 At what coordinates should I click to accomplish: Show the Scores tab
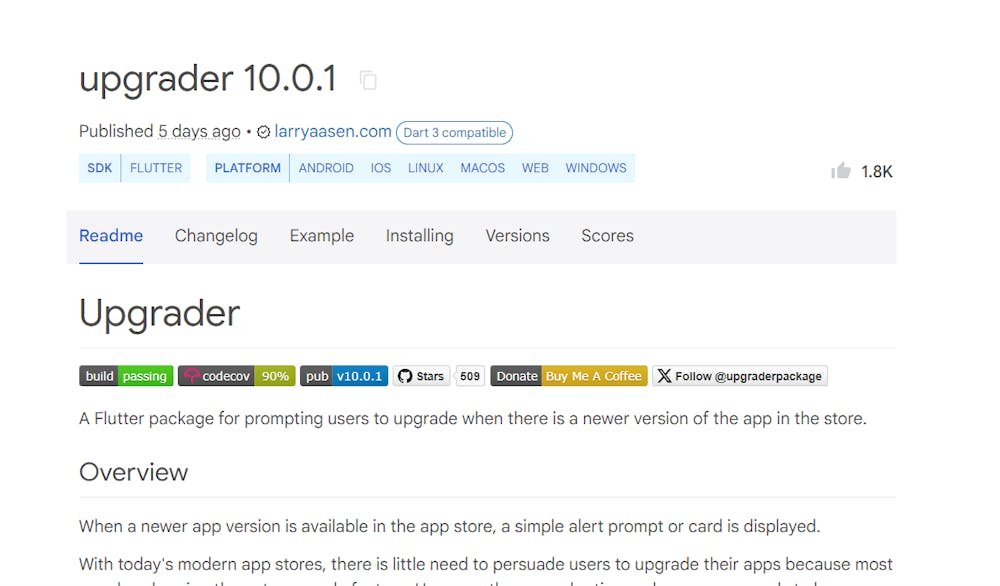tap(607, 236)
